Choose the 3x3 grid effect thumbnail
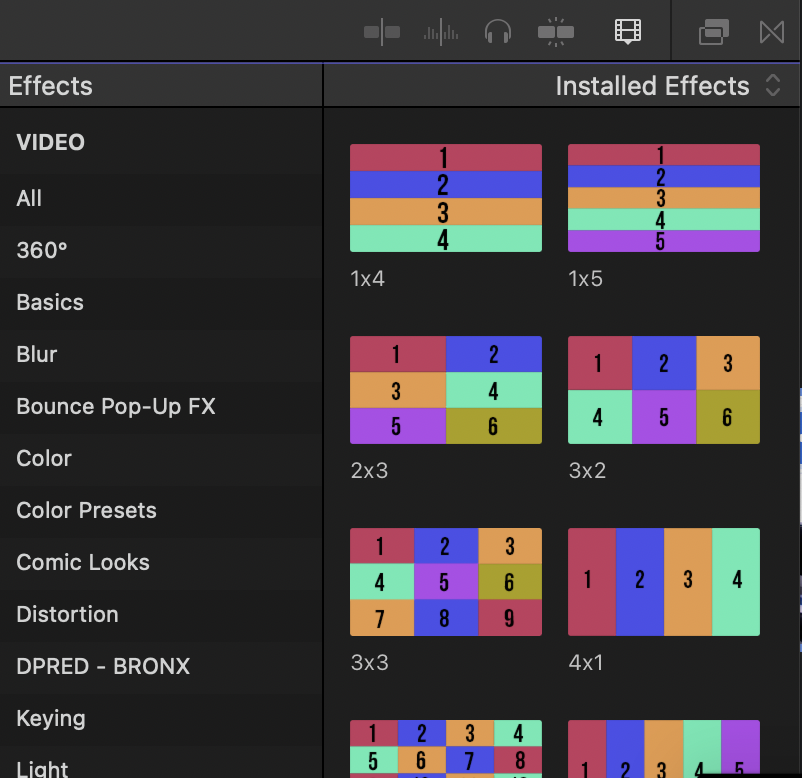802x778 pixels. click(445, 582)
